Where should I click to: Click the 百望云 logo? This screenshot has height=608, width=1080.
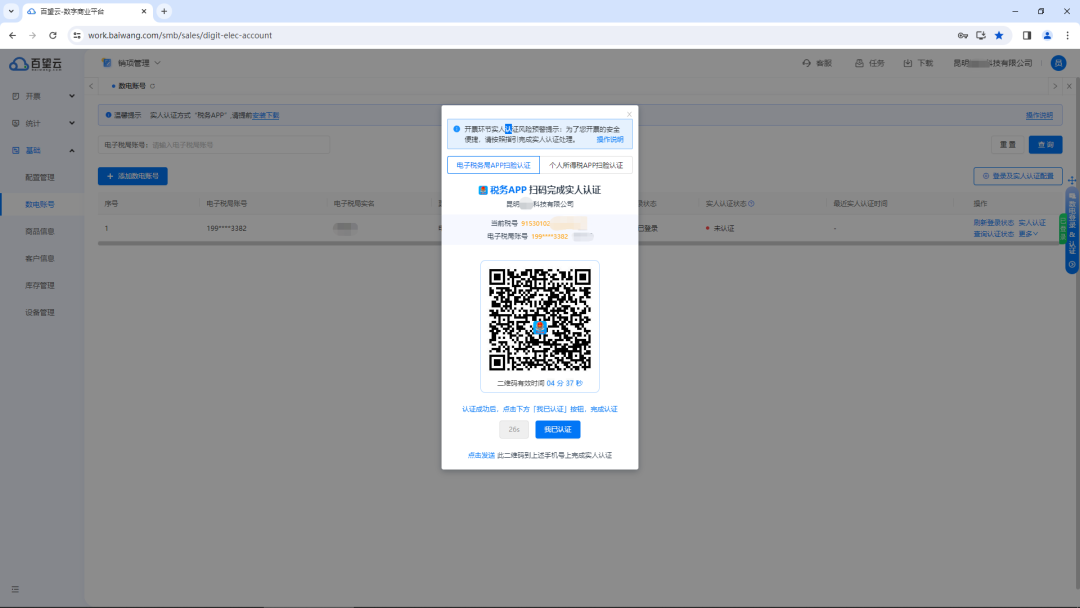pyautogui.click(x=36, y=64)
